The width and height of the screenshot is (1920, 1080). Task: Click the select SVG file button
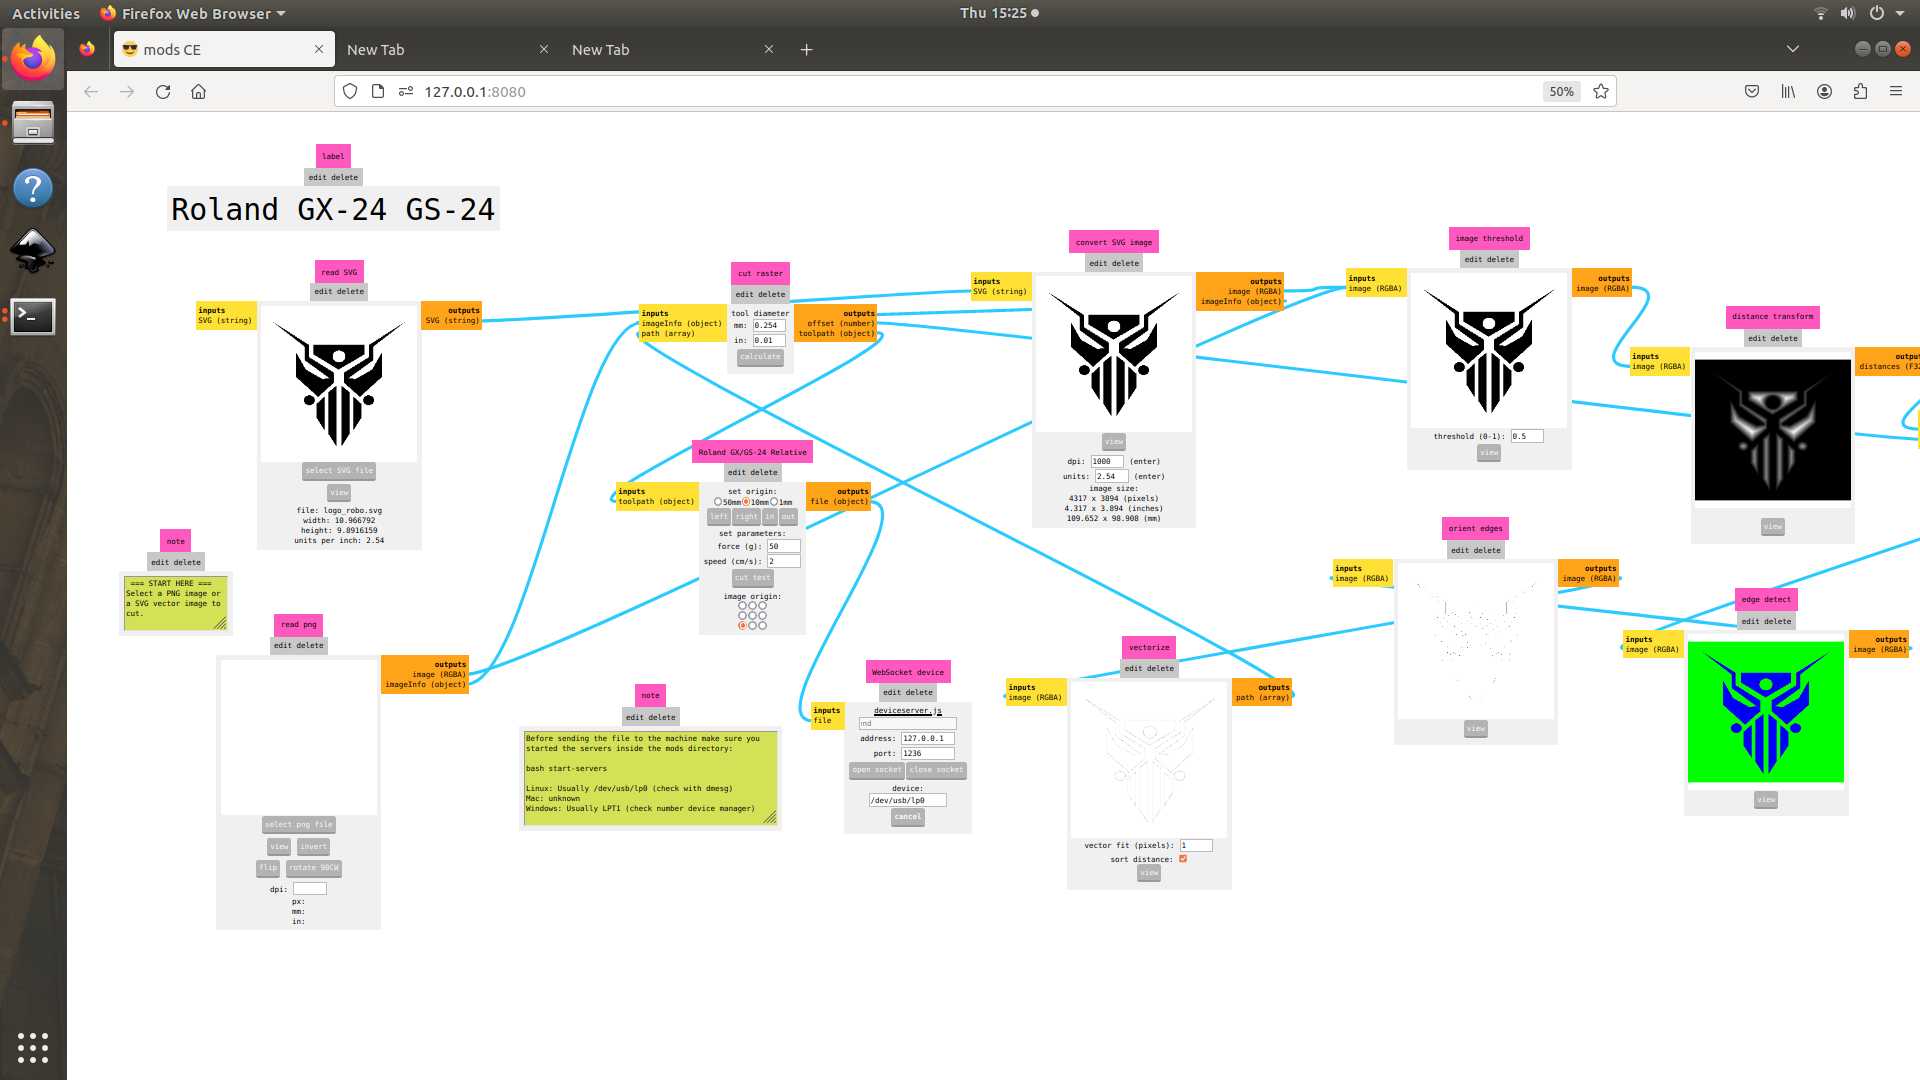pyautogui.click(x=339, y=470)
